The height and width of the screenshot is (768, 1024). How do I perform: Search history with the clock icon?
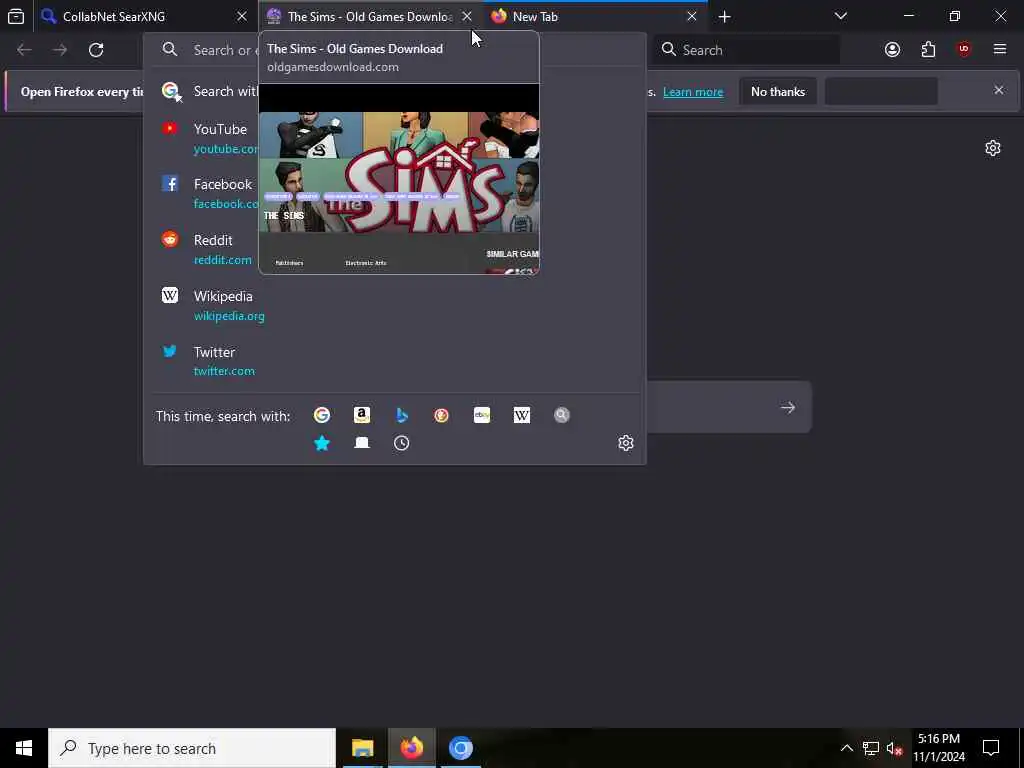(x=402, y=443)
